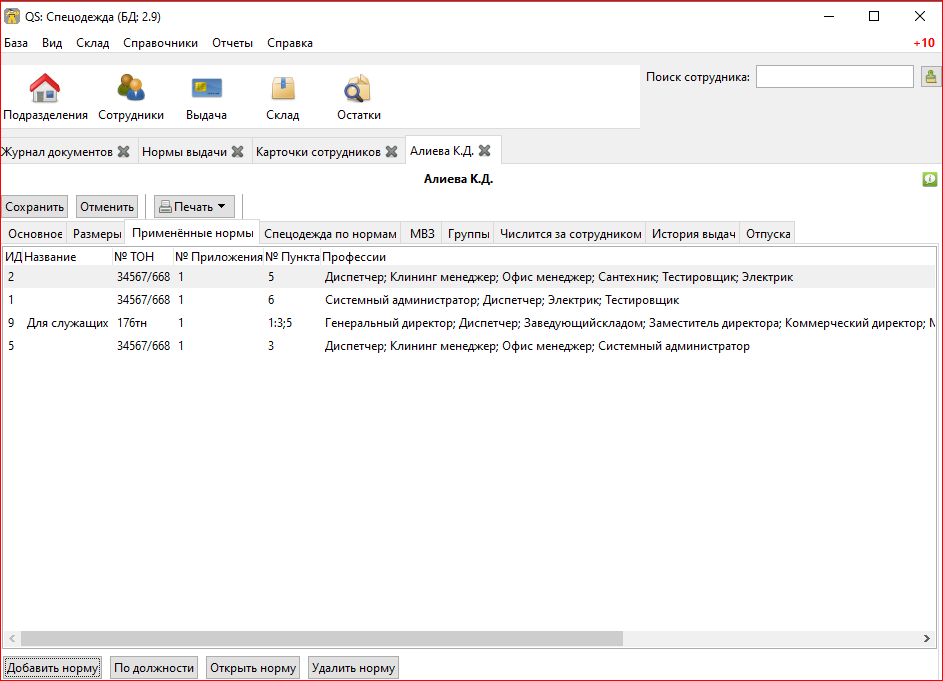Click the green info icon
943x681 pixels.
(929, 179)
